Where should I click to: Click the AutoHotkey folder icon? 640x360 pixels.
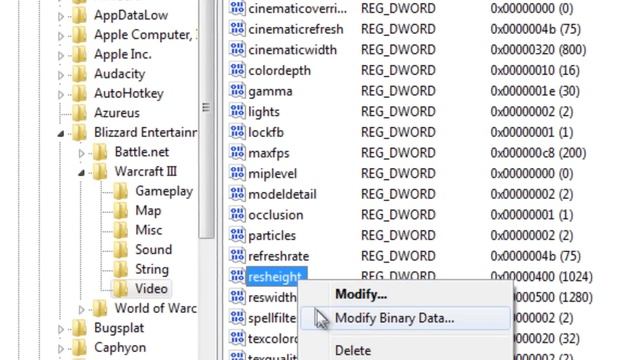pos(80,93)
